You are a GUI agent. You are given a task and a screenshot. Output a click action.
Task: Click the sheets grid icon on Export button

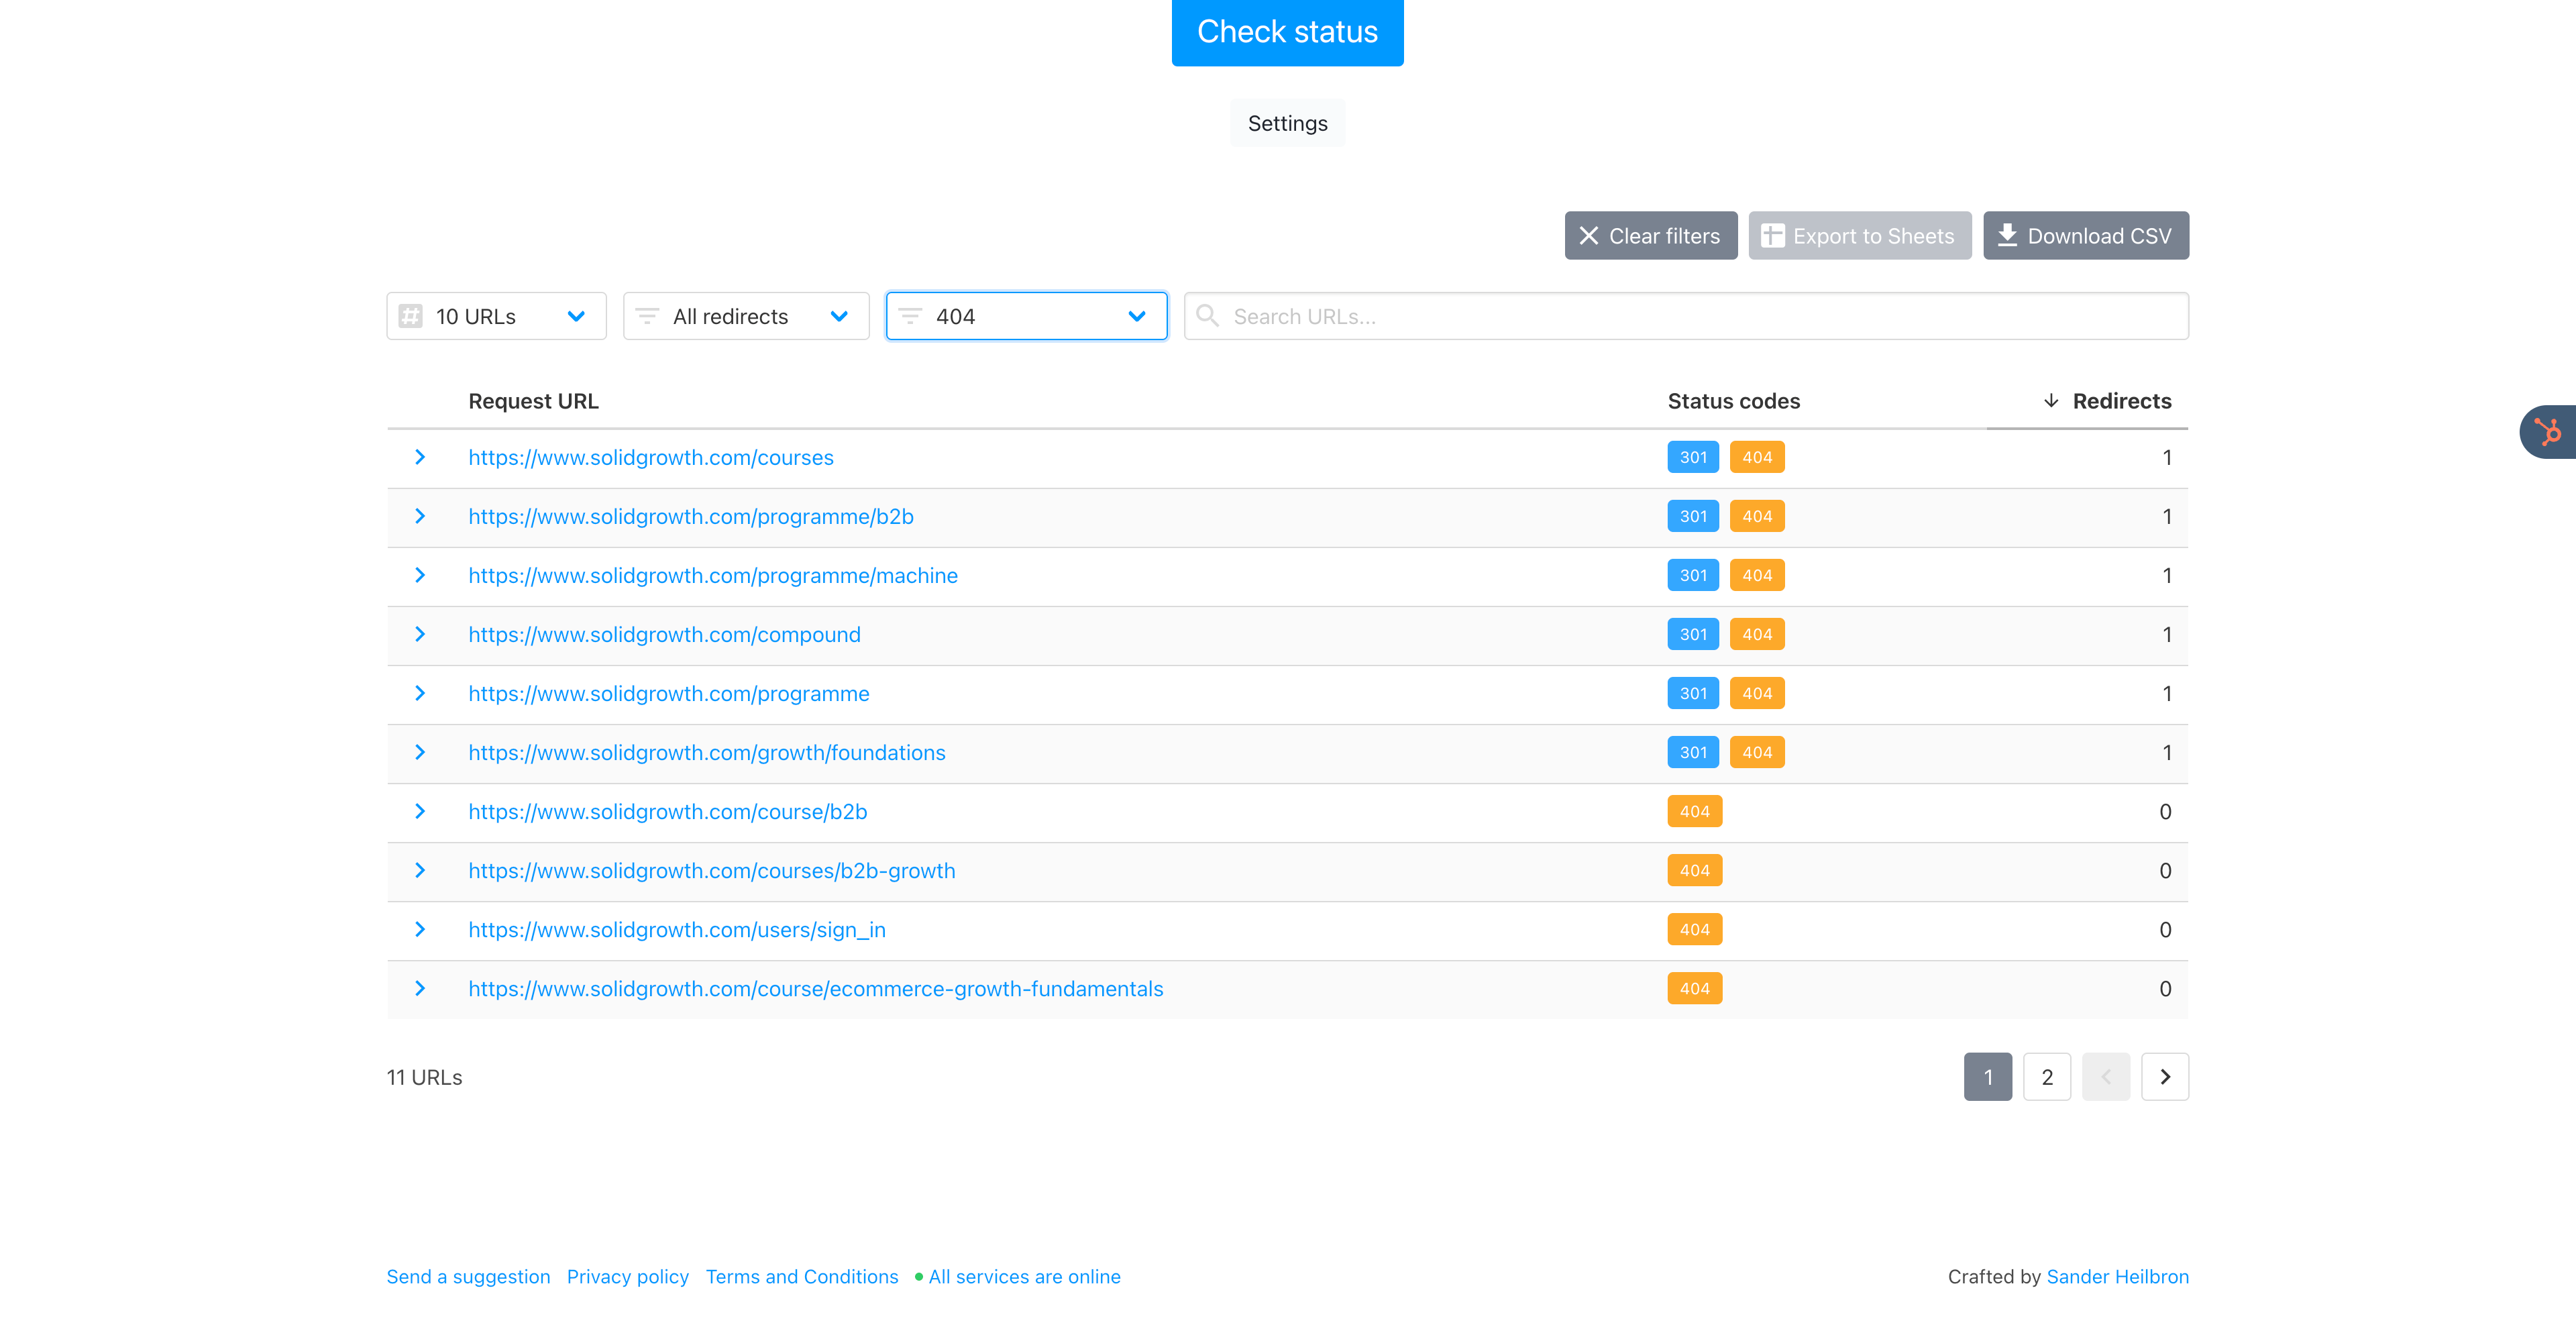click(1772, 236)
